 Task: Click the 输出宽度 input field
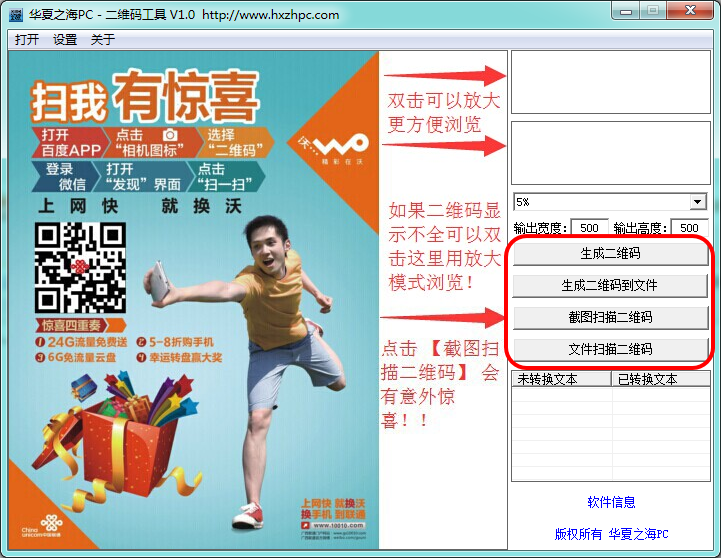(x=589, y=228)
